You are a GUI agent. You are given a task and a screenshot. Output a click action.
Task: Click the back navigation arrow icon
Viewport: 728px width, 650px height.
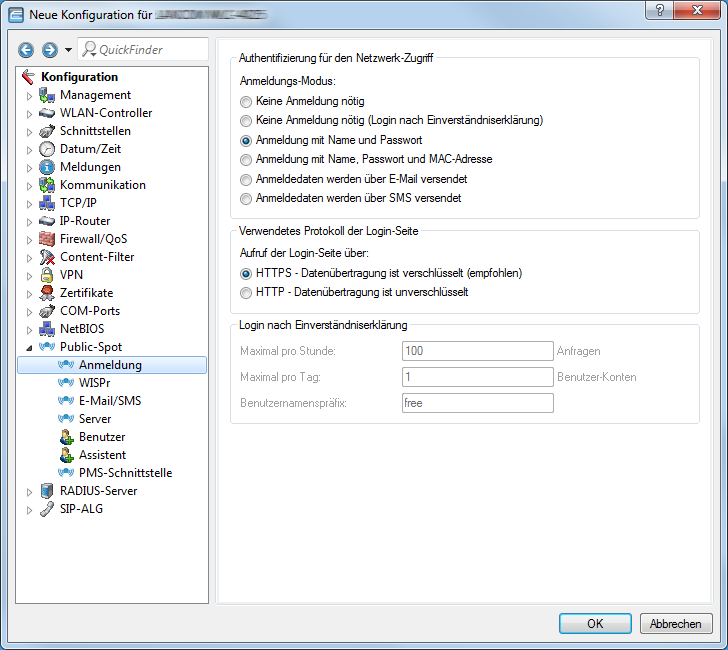tap(26, 50)
